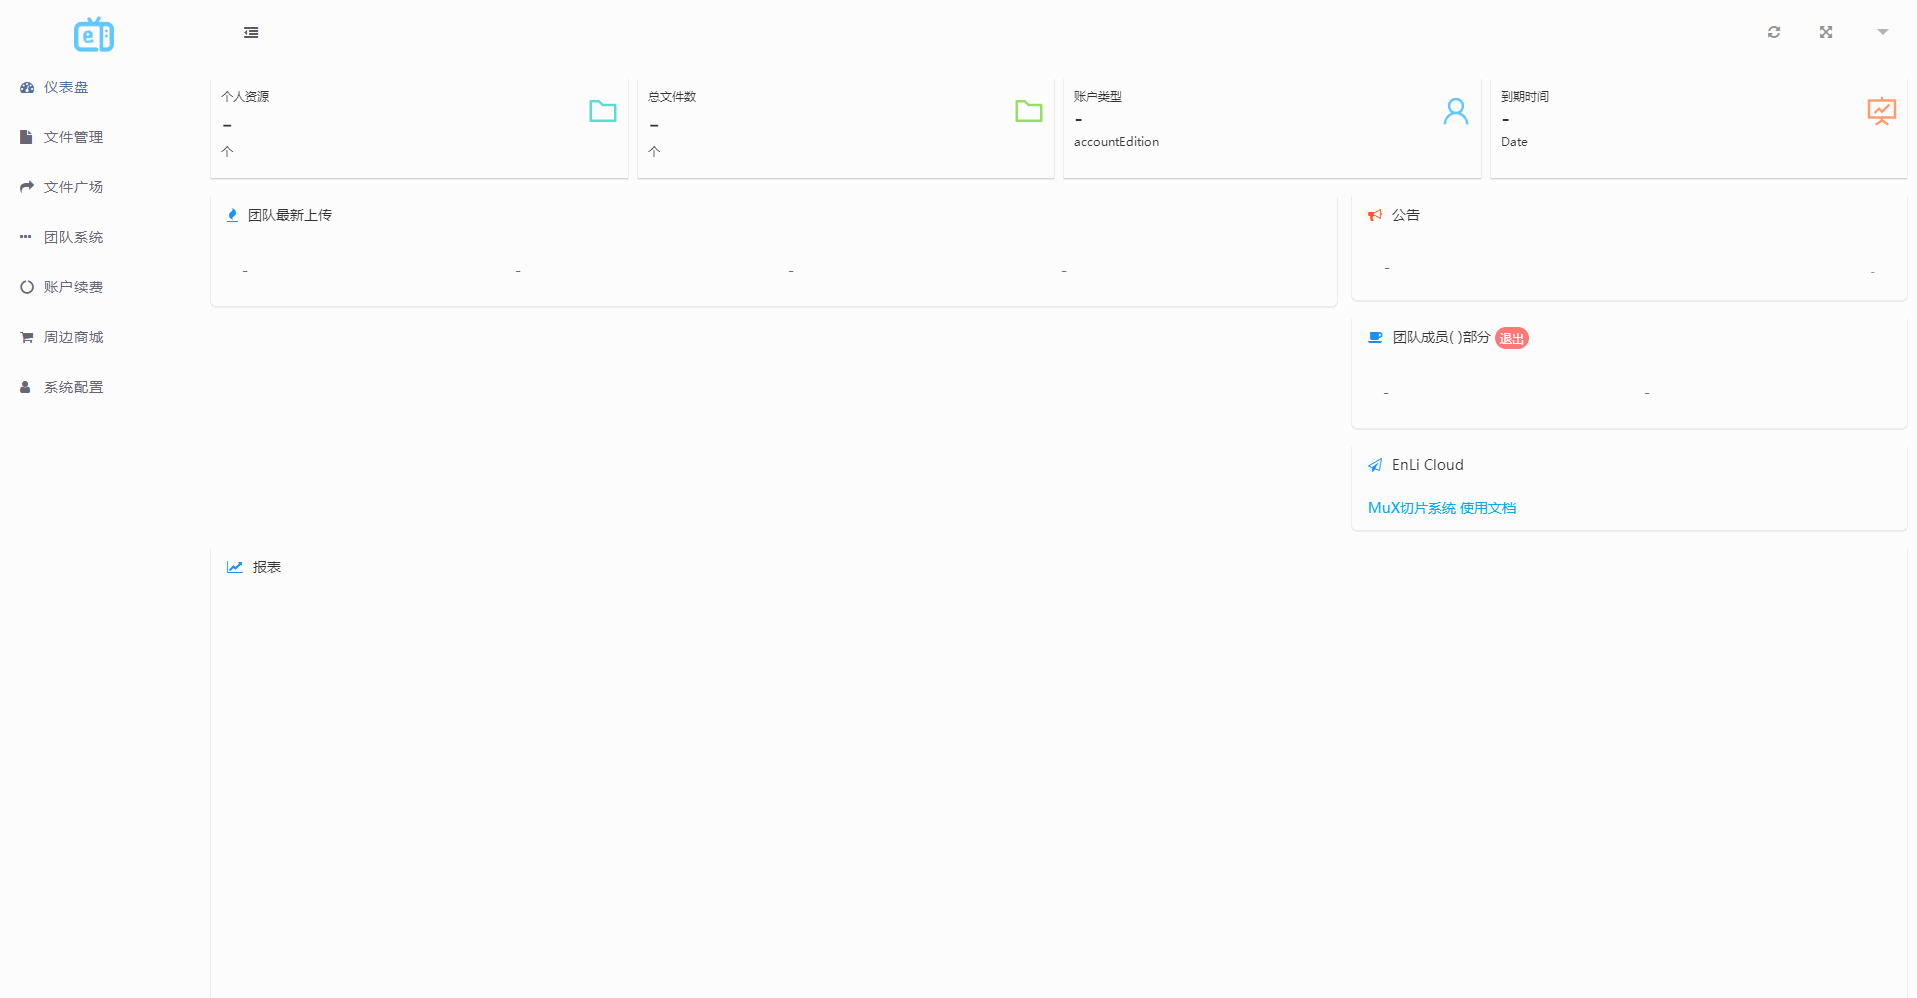Click the megaphone icon beside 公告

pyautogui.click(x=1375, y=215)
